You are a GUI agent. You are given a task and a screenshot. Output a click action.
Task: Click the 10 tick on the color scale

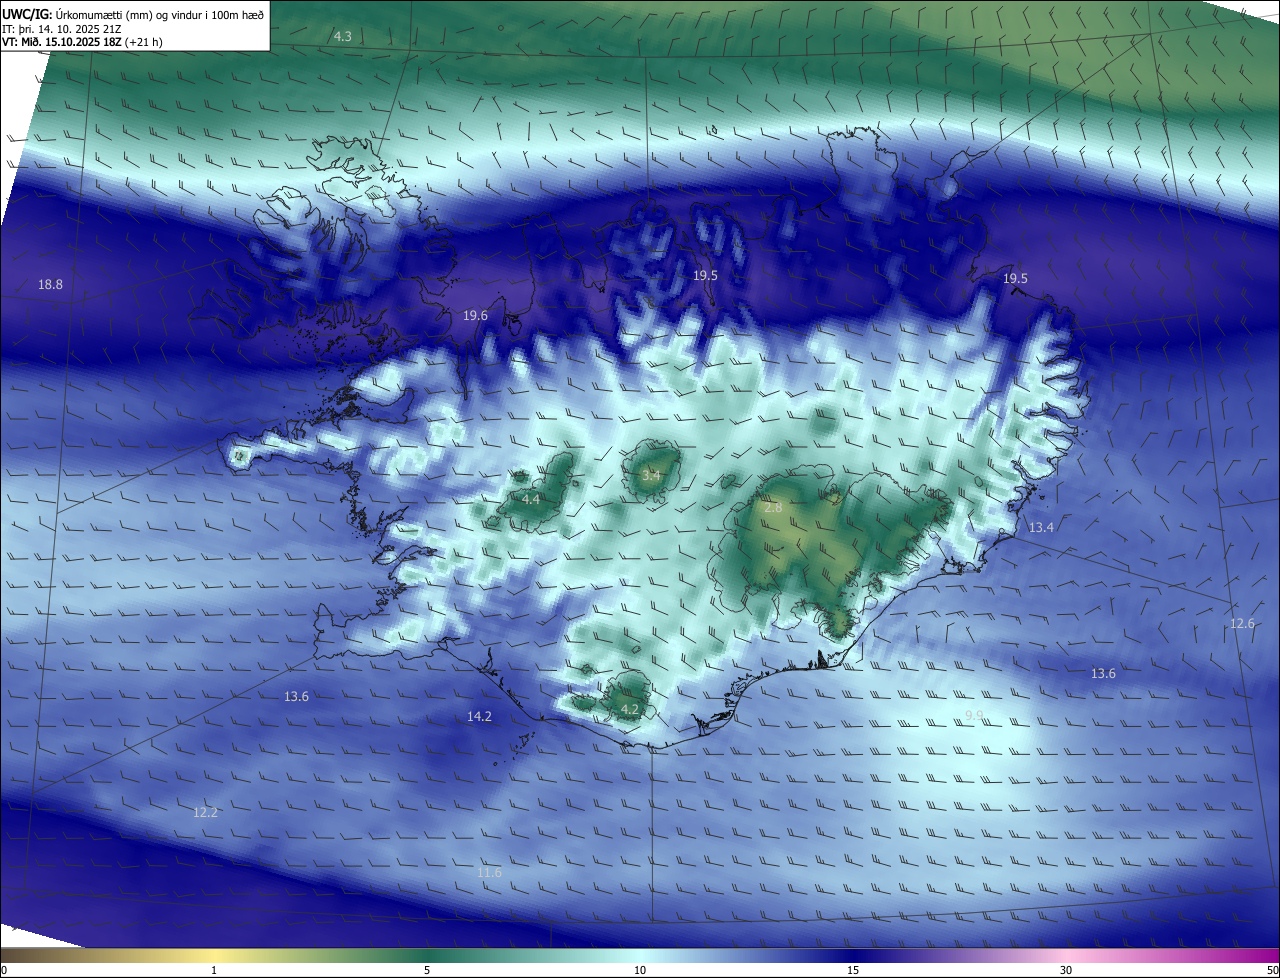click(640, 970)
